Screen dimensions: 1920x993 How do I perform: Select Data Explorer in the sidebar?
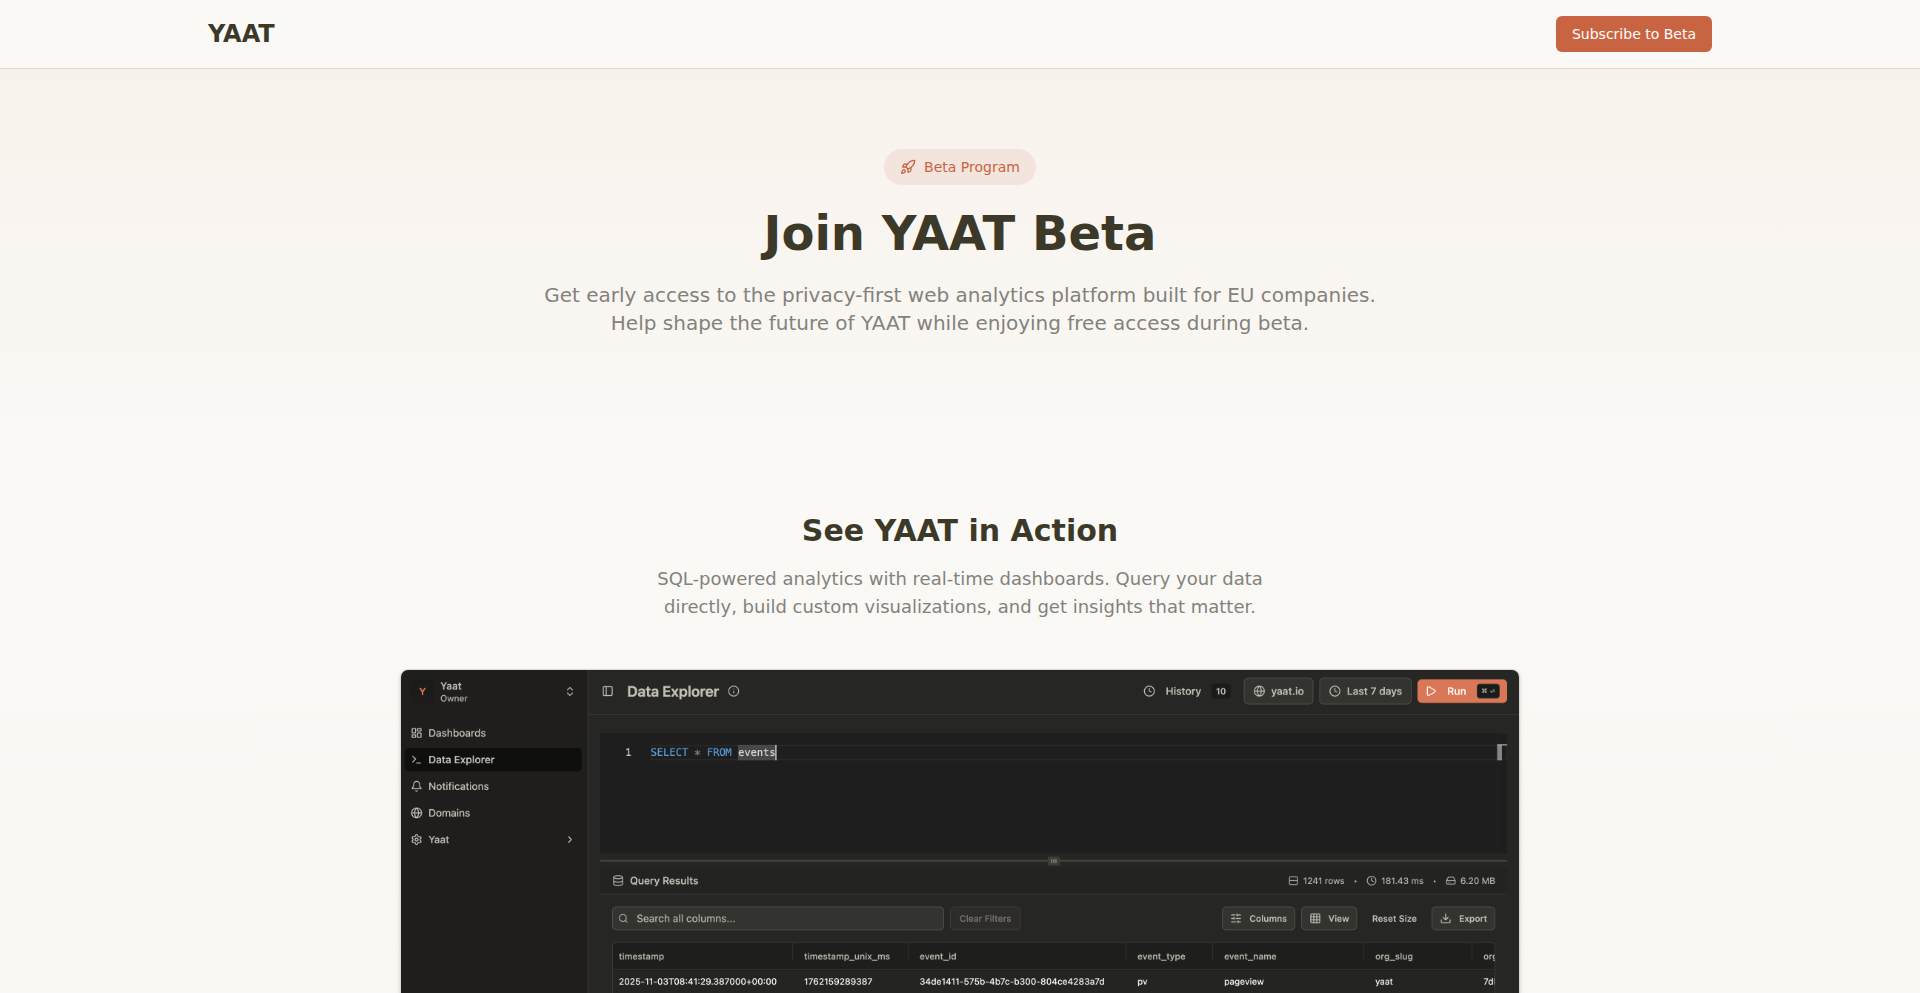(462, 759)
